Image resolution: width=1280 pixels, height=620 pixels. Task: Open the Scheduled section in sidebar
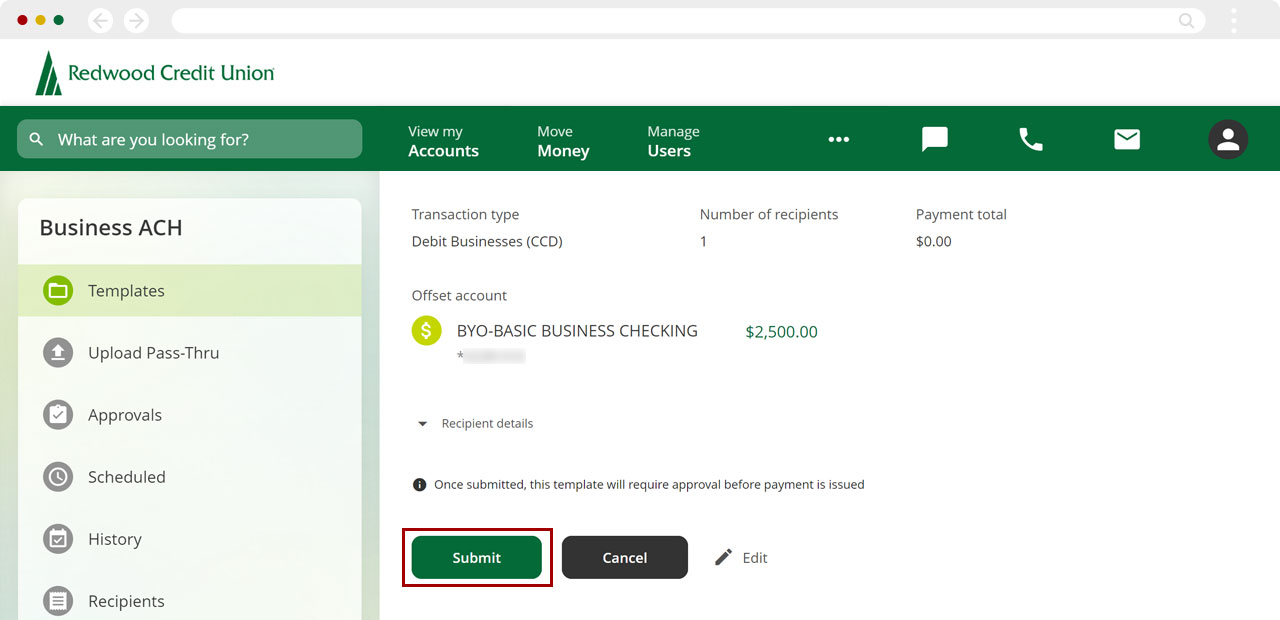[x=126, y=477]
